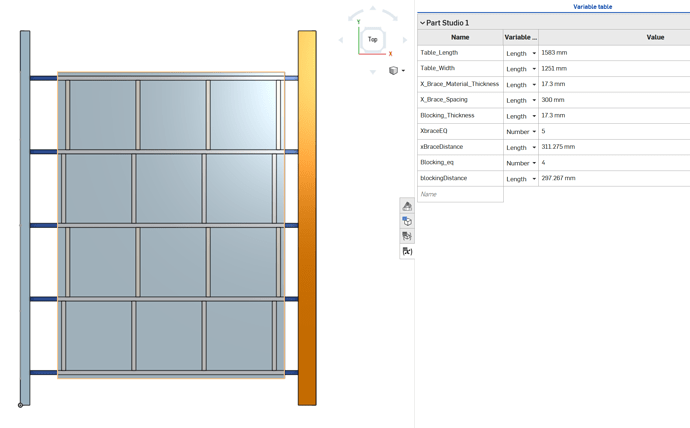Rotate view with the cube's left arrow
690x428 pixels.
tap(341, 40)
